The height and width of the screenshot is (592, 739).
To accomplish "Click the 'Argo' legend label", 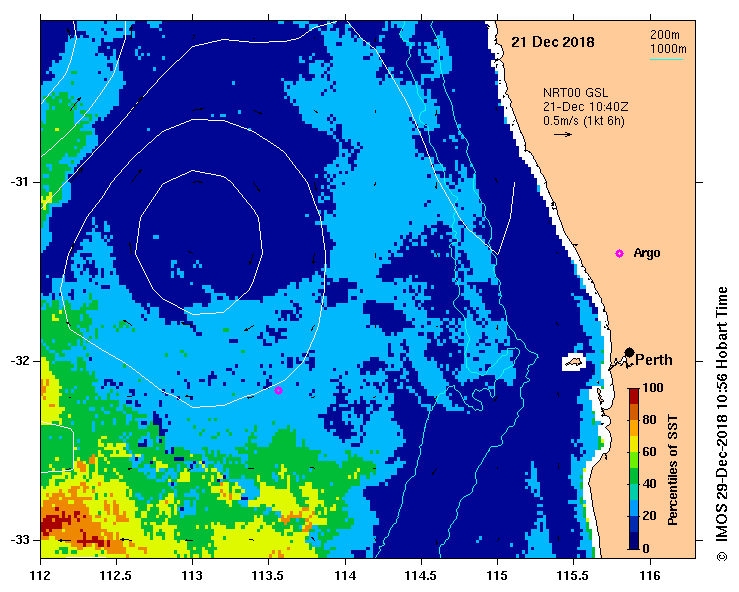I will 647,253.
